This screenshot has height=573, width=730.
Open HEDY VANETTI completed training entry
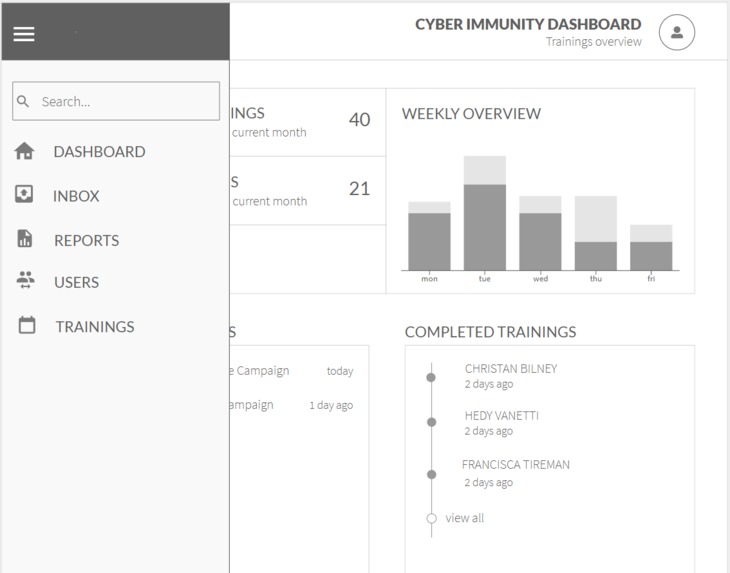501,423
